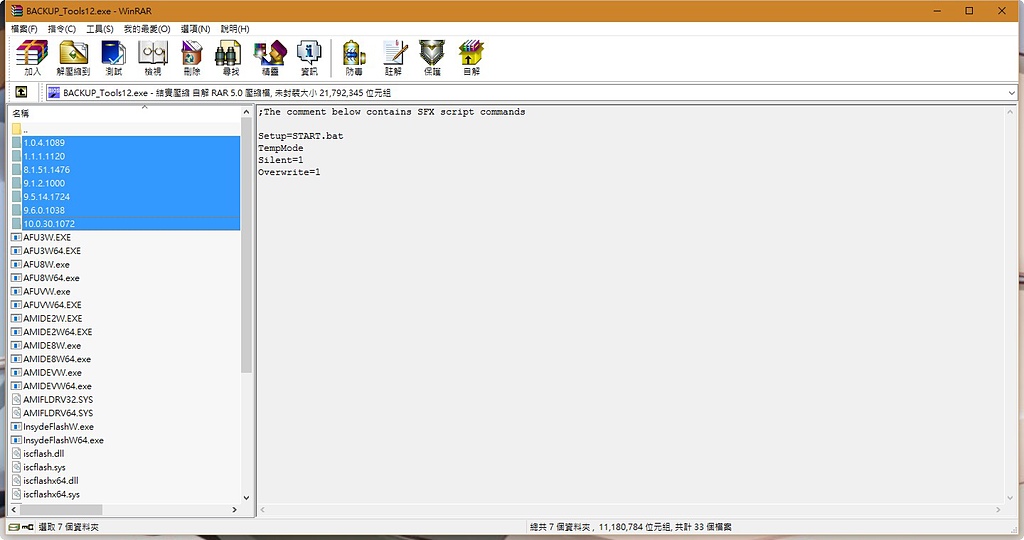Click the 名稱 column header to sort
This screenshot has height=540, width=1024.
tap(124, 114)
